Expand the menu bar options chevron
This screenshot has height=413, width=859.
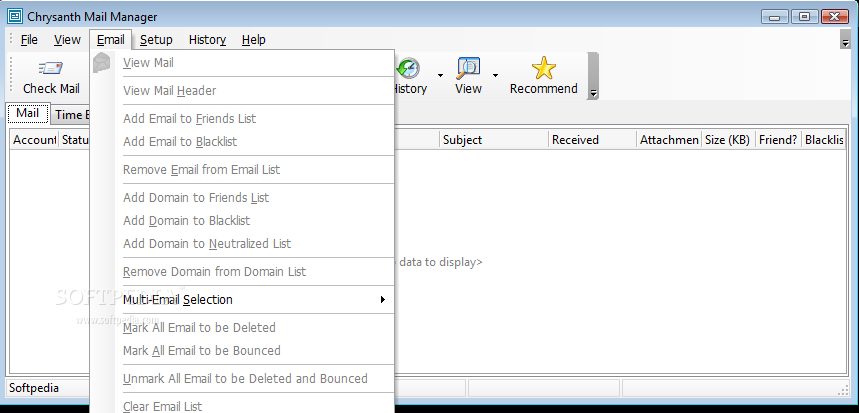pyautogui.click(x=845, y=39)
